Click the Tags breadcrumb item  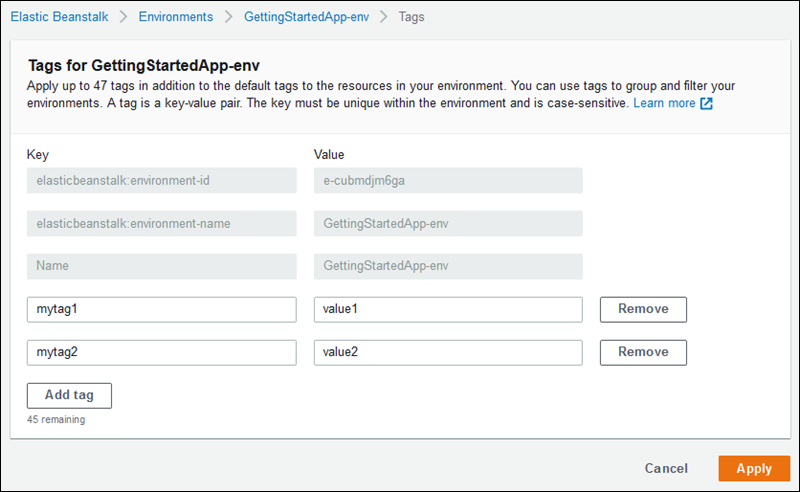point(411,17)
